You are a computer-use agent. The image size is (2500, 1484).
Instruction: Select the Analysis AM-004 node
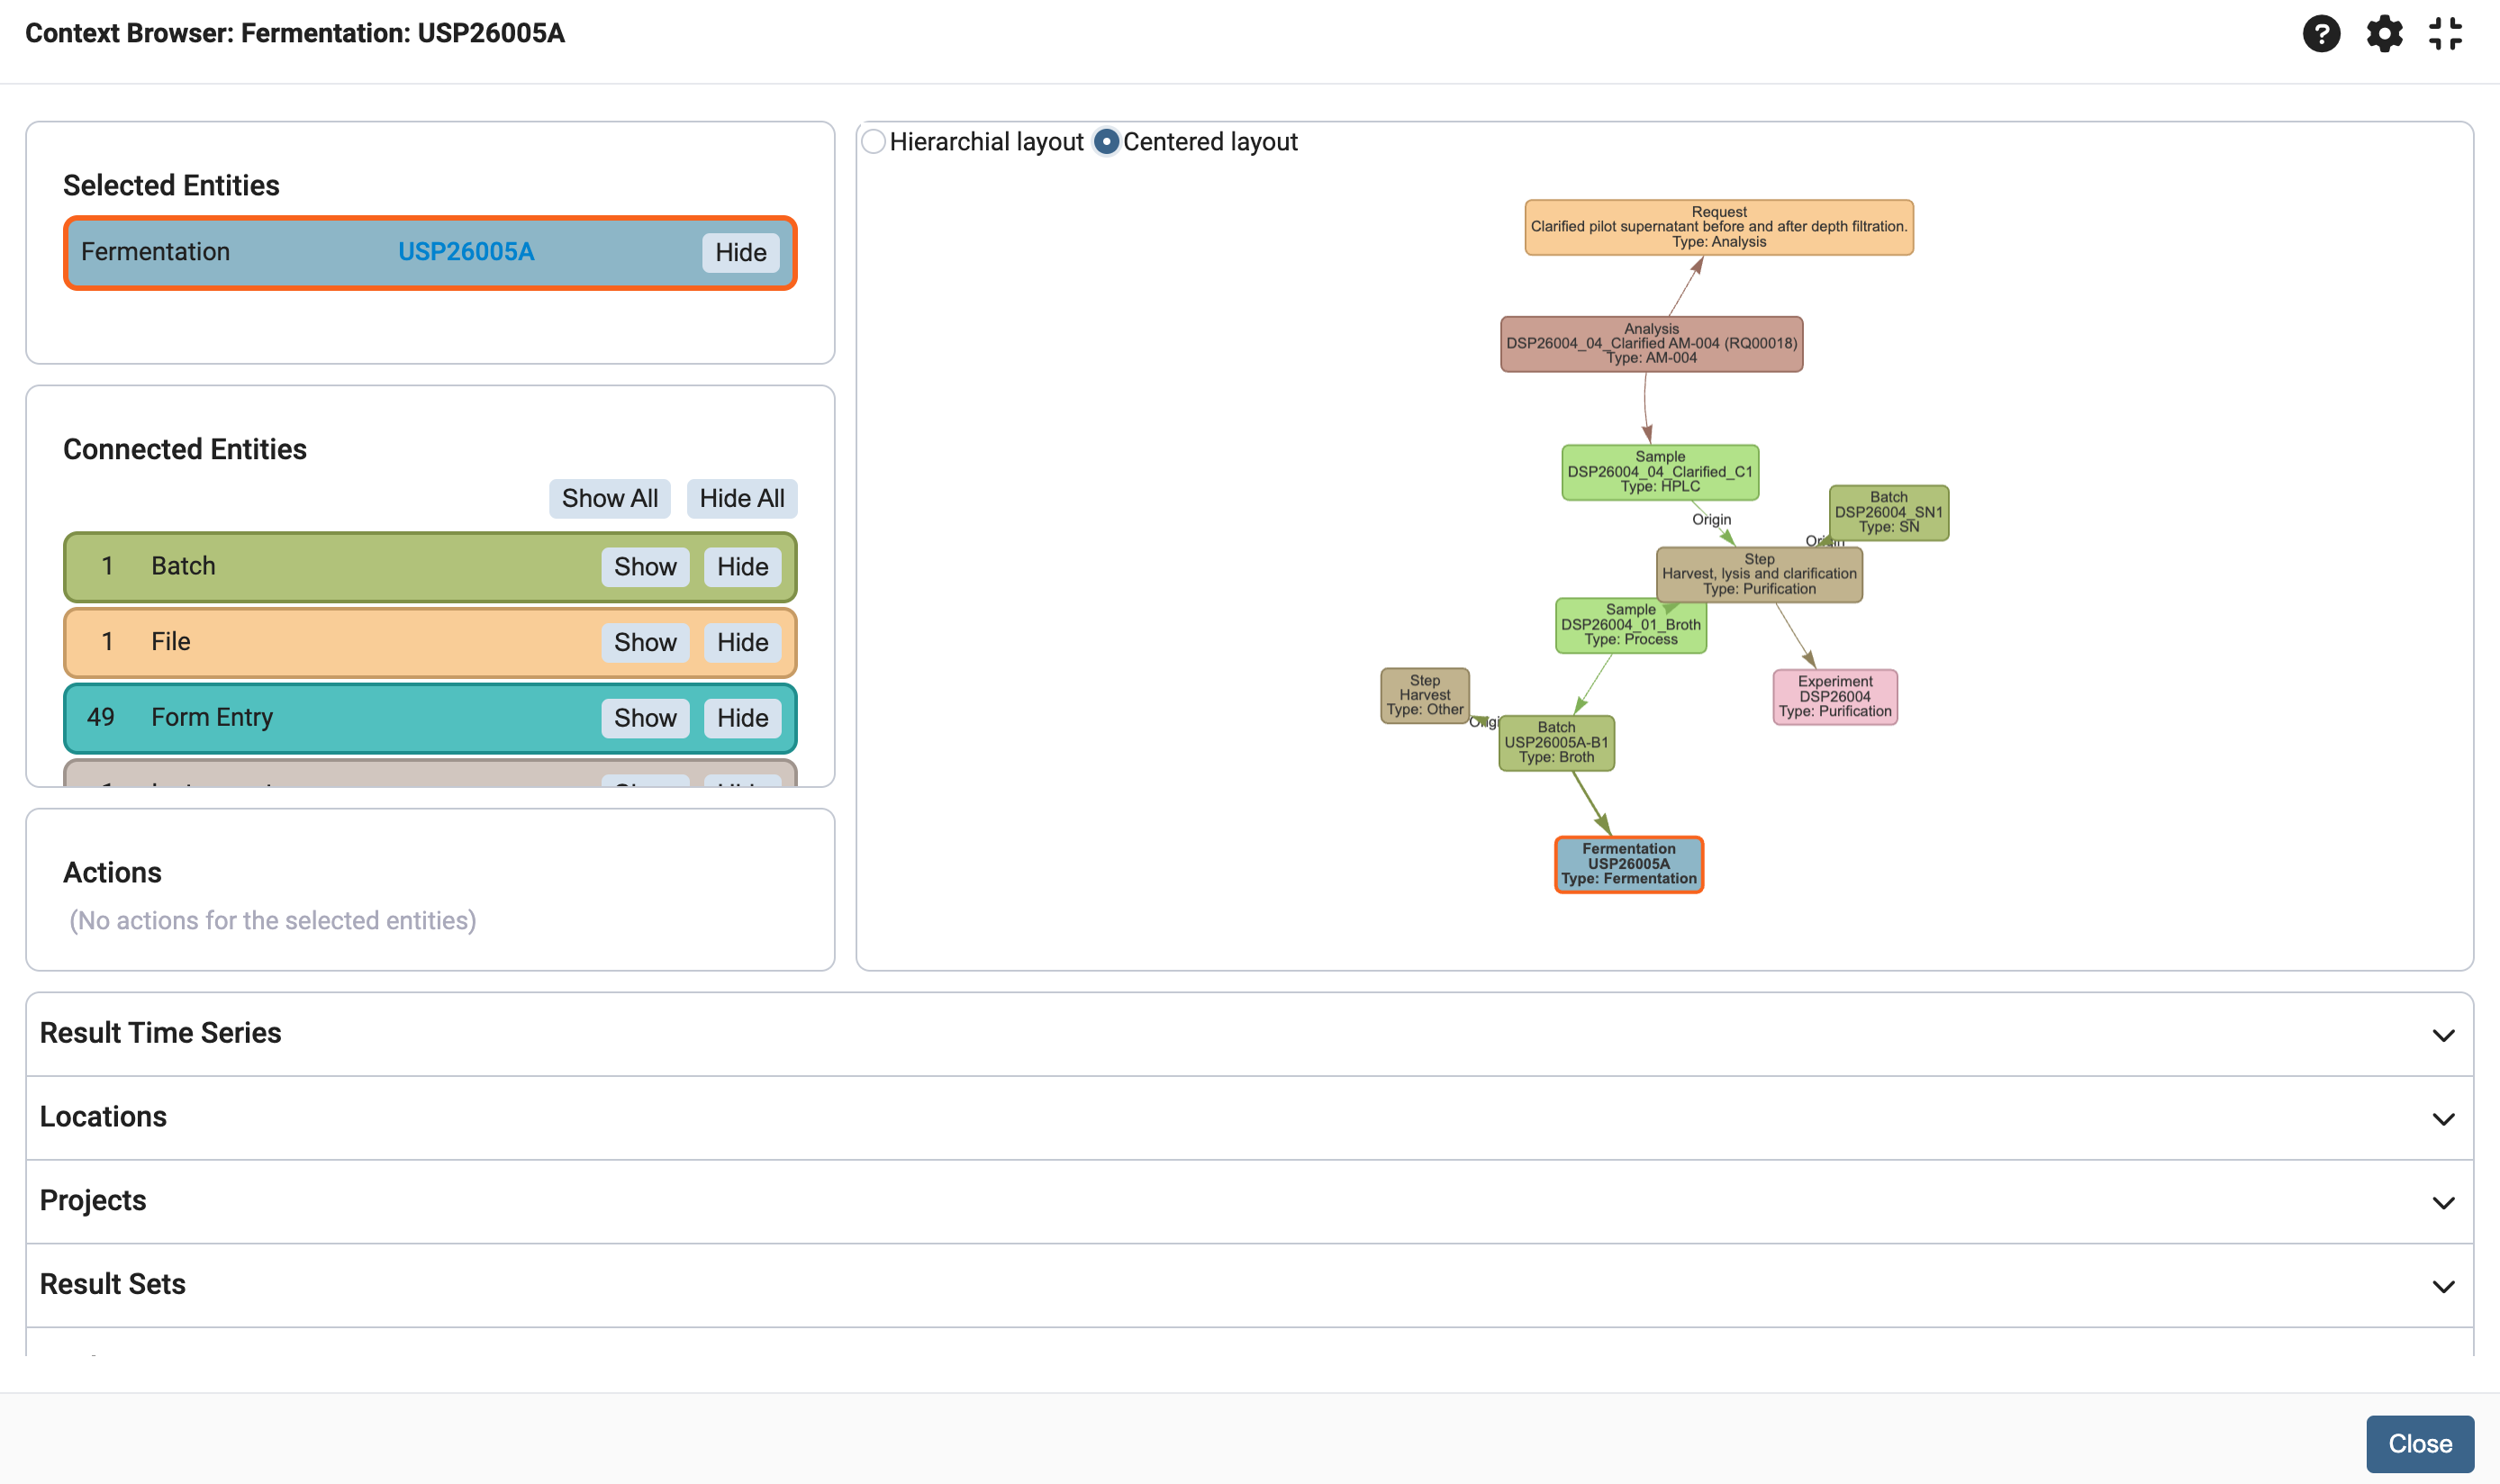[x=1652, y=344]
